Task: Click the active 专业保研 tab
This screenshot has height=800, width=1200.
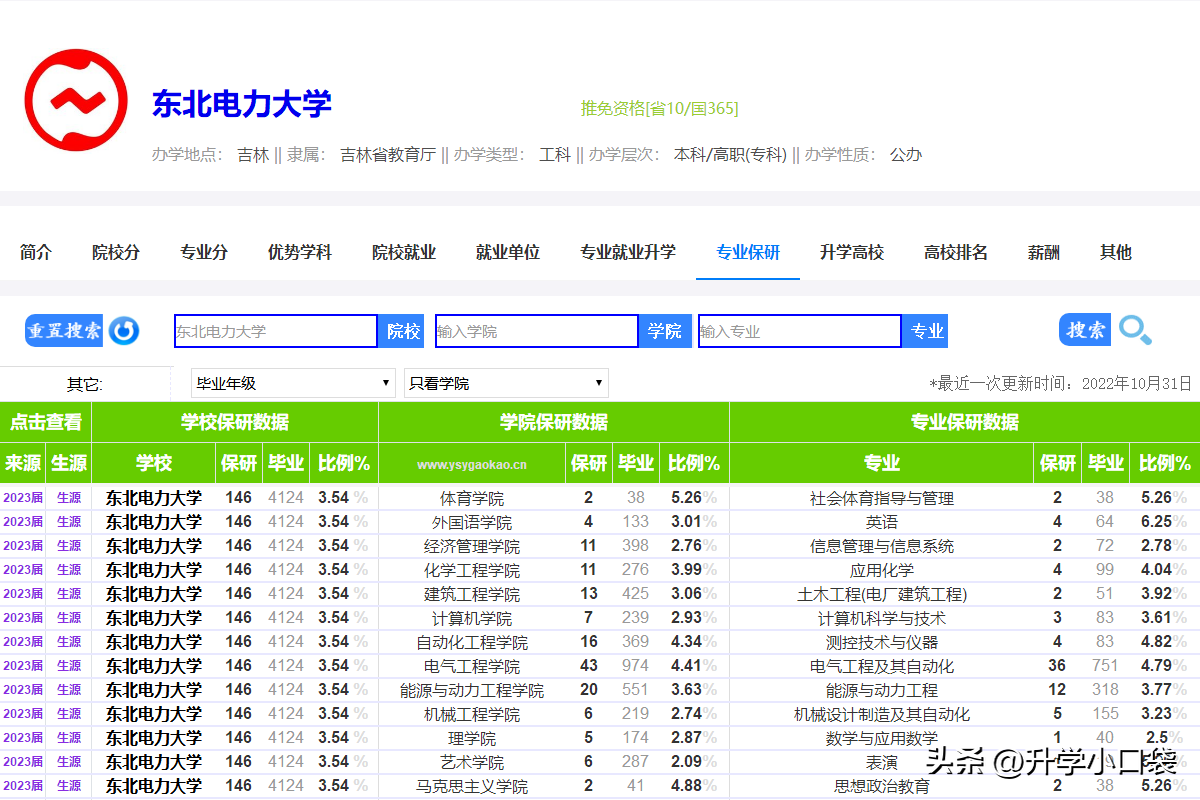Action: click(748, 252)
